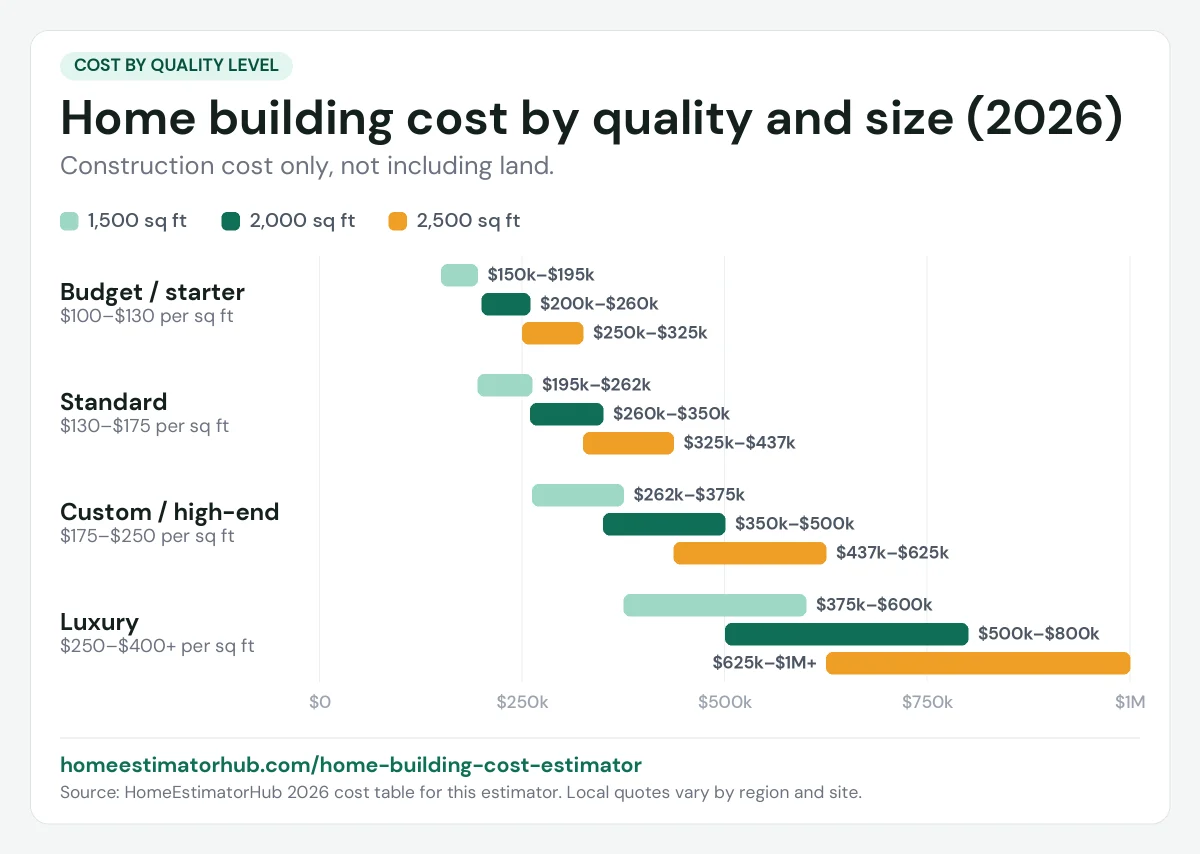Click the chart title 'Home building cost by quality and size (2026)'
Screen dimensions: 1200x854
(x=592, y=118)
